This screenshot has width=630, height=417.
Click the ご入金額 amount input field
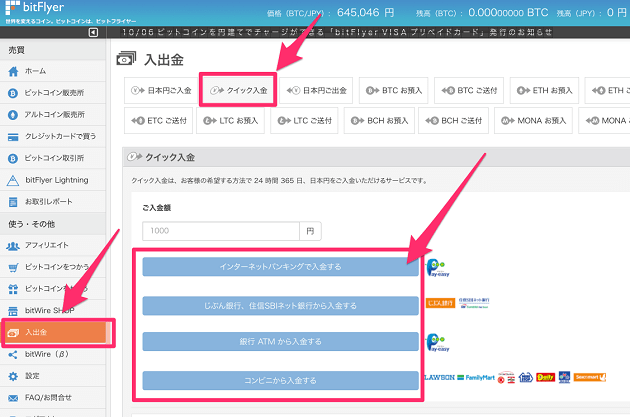click(x=221, y=231)
